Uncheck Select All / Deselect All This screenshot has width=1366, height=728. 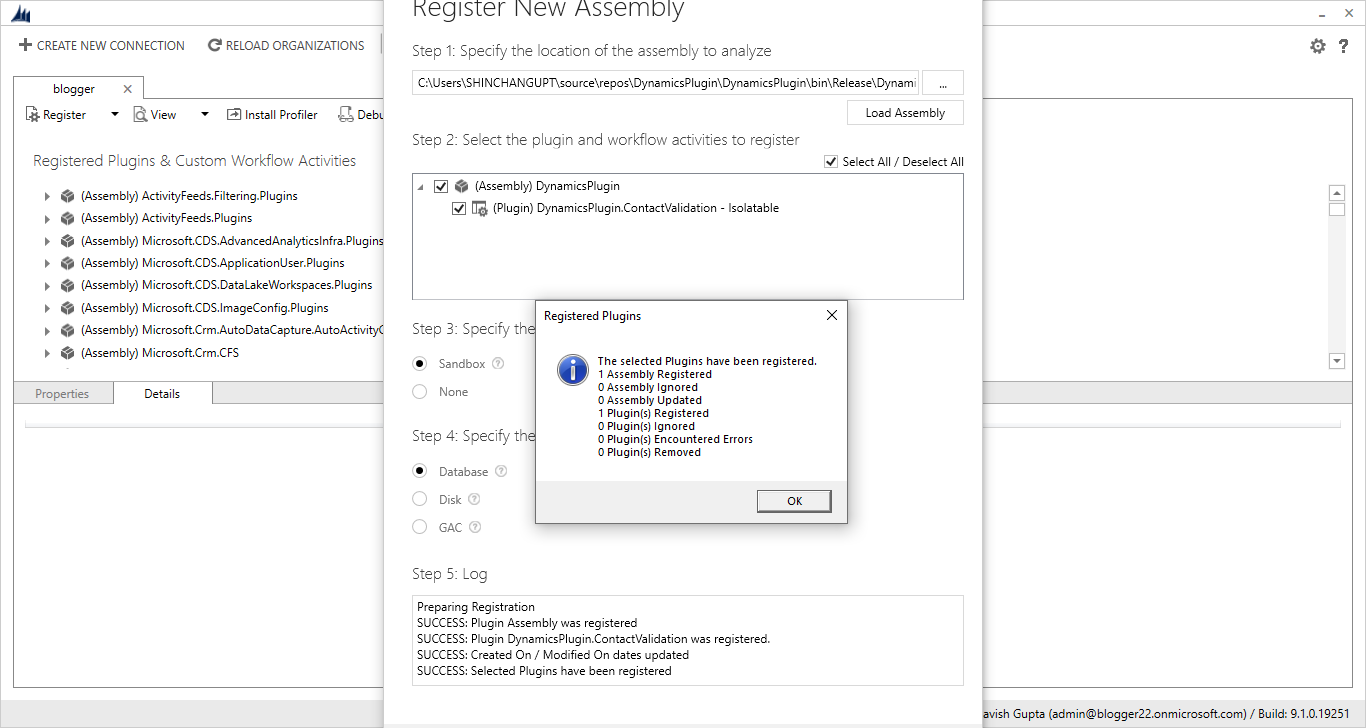click(831, 161)
